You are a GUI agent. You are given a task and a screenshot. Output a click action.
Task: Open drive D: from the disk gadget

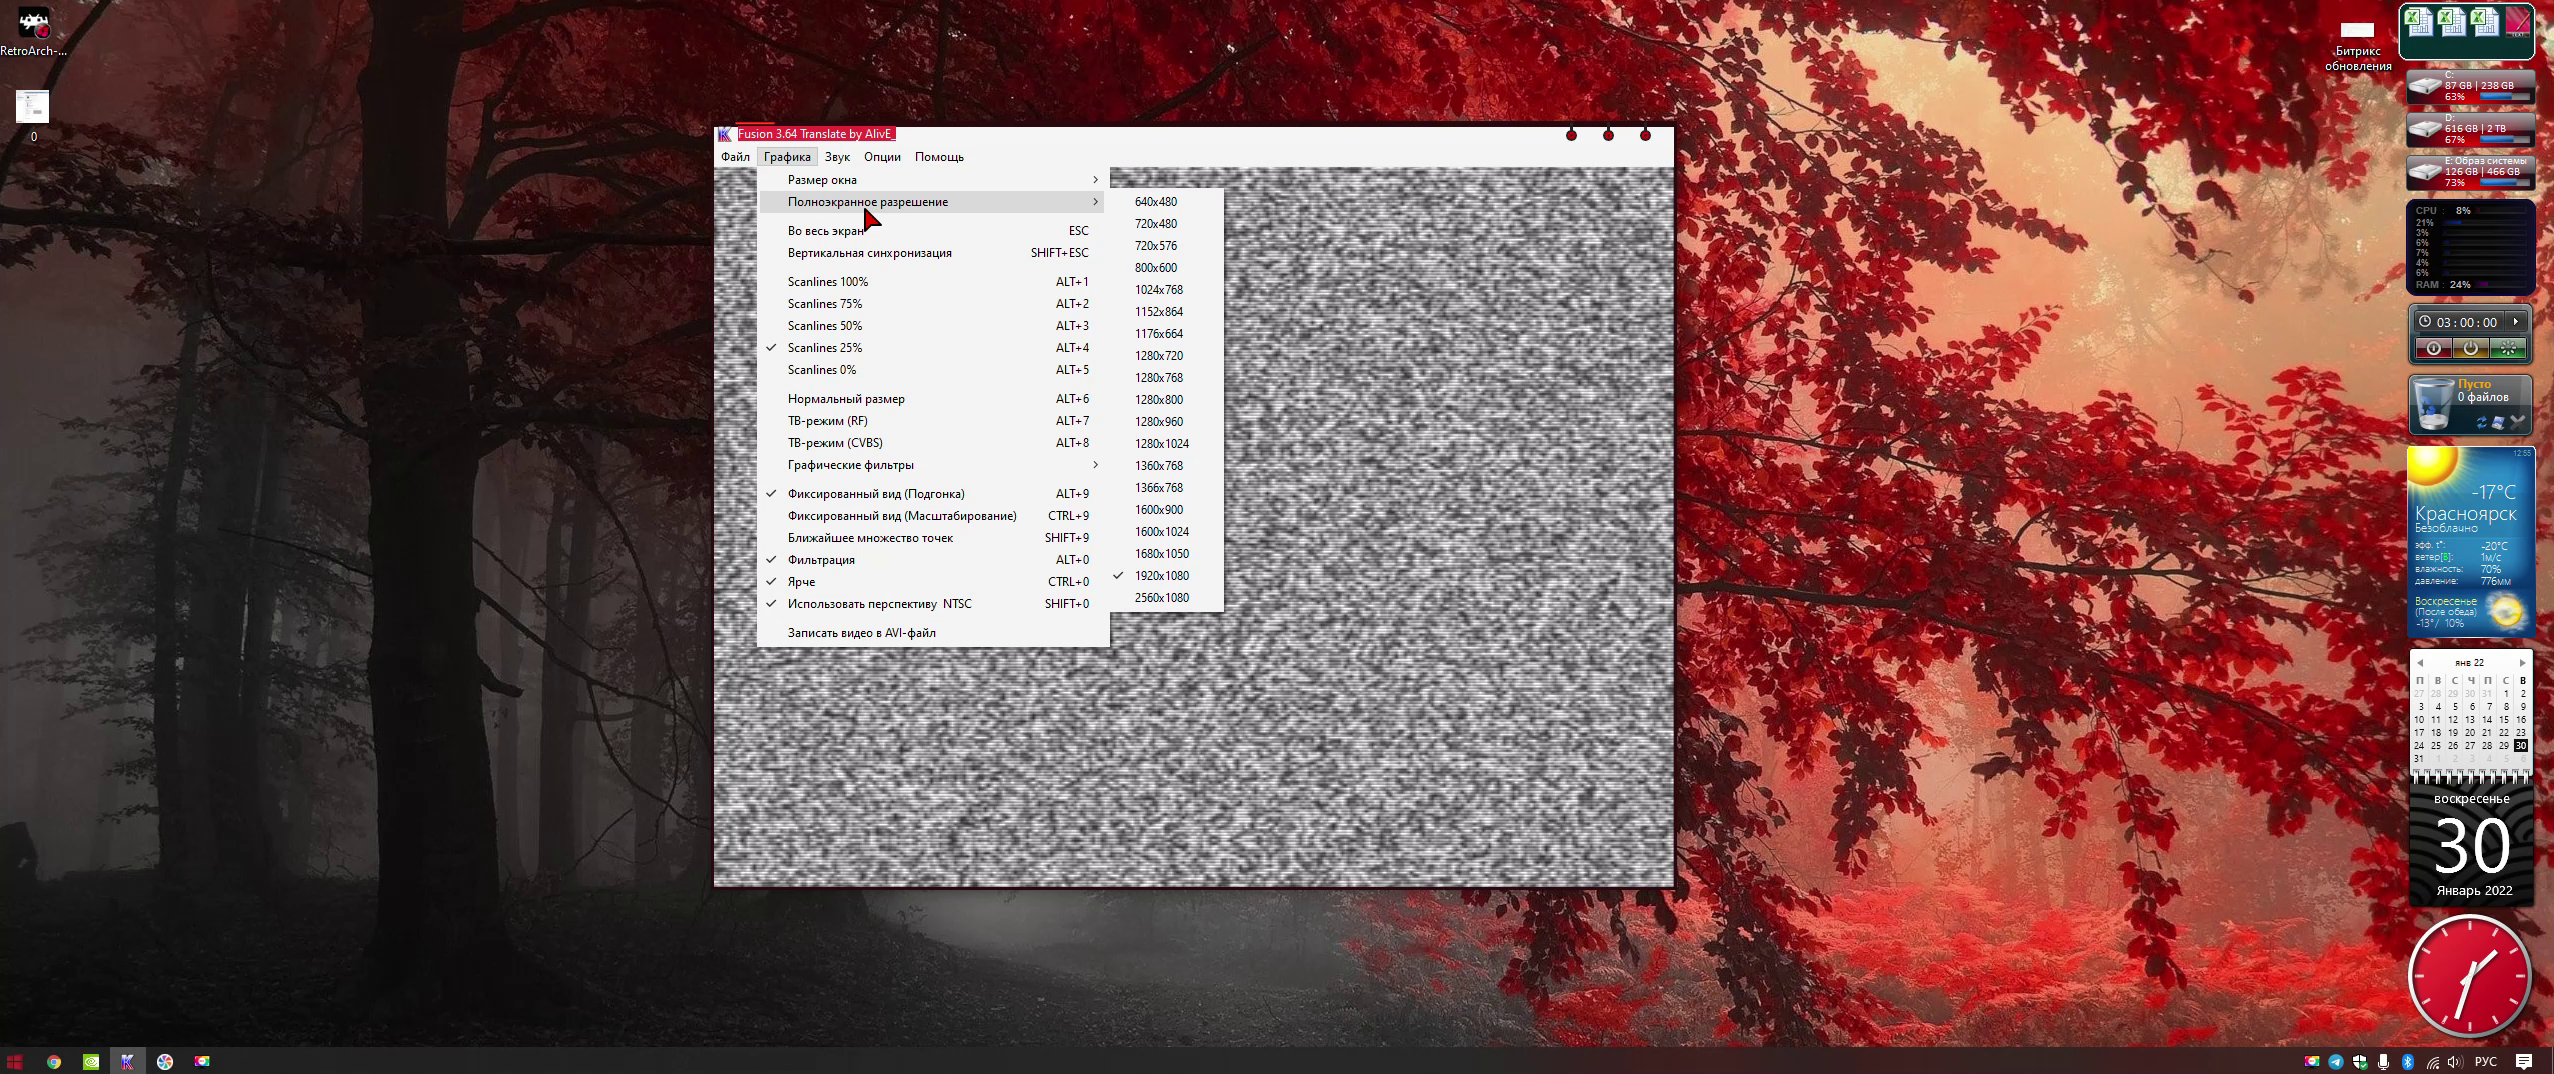(x=2470, y=129)
